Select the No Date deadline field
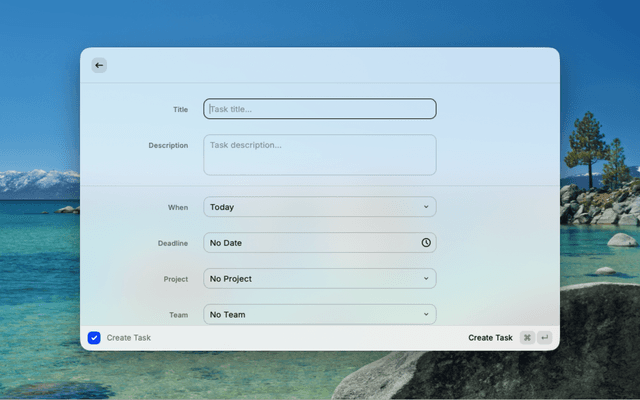The width and height of the screenshot is (640, 400). pyautogui.click(x=310, y=243)
